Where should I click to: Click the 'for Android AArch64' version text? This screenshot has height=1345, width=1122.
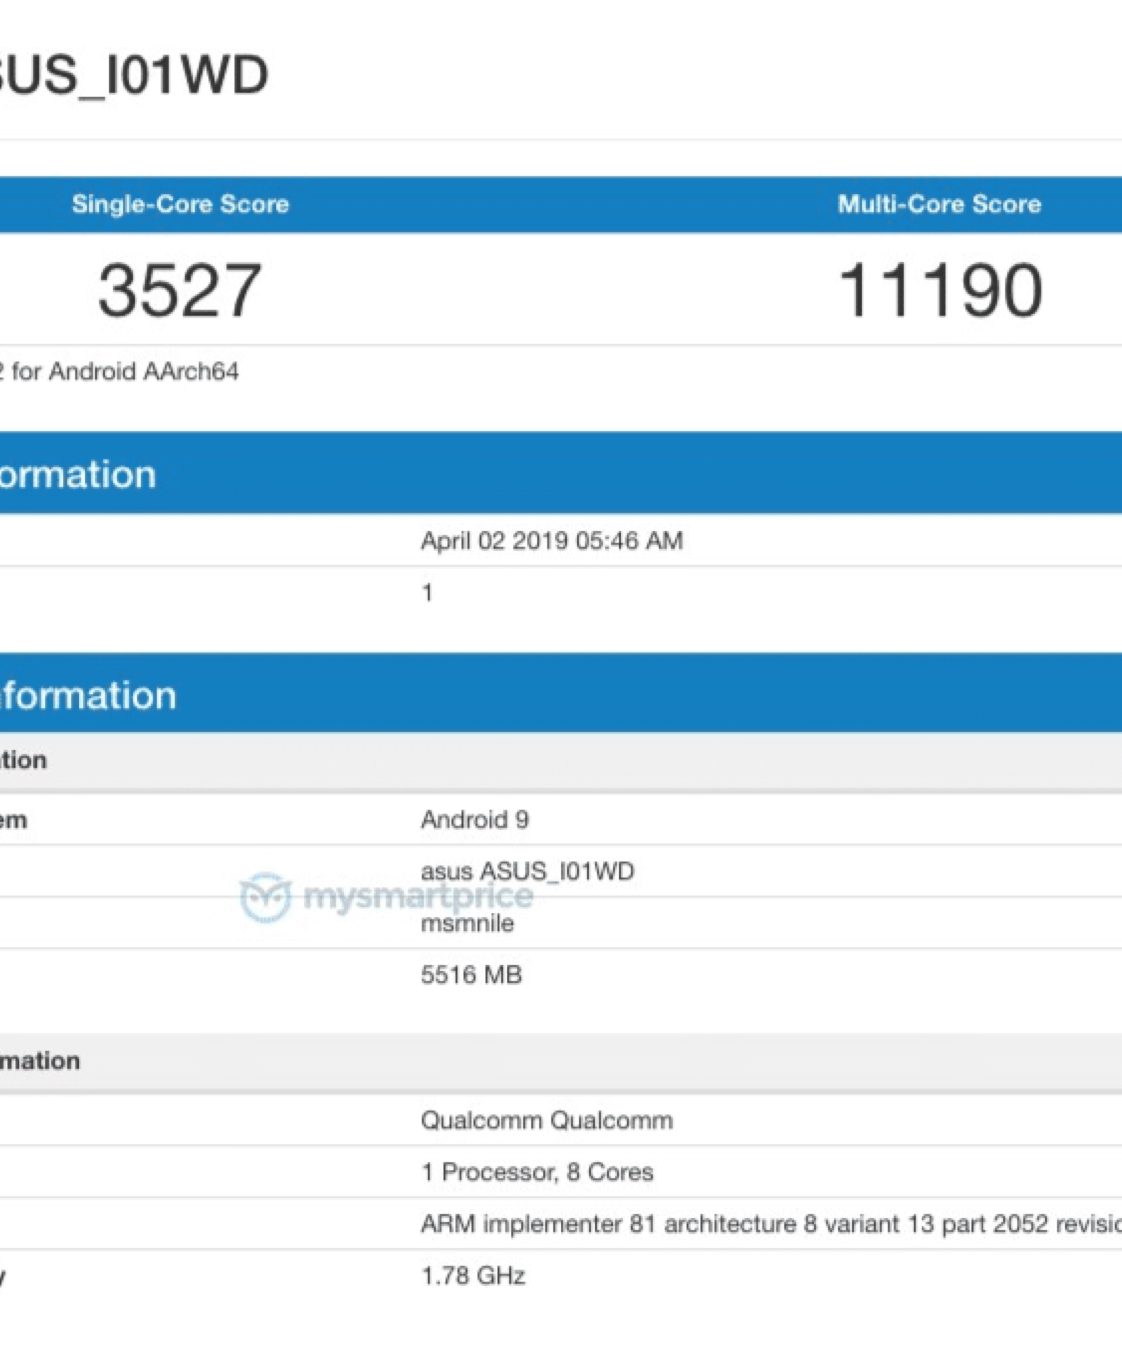pyautogui.click(x=124, y=372)
